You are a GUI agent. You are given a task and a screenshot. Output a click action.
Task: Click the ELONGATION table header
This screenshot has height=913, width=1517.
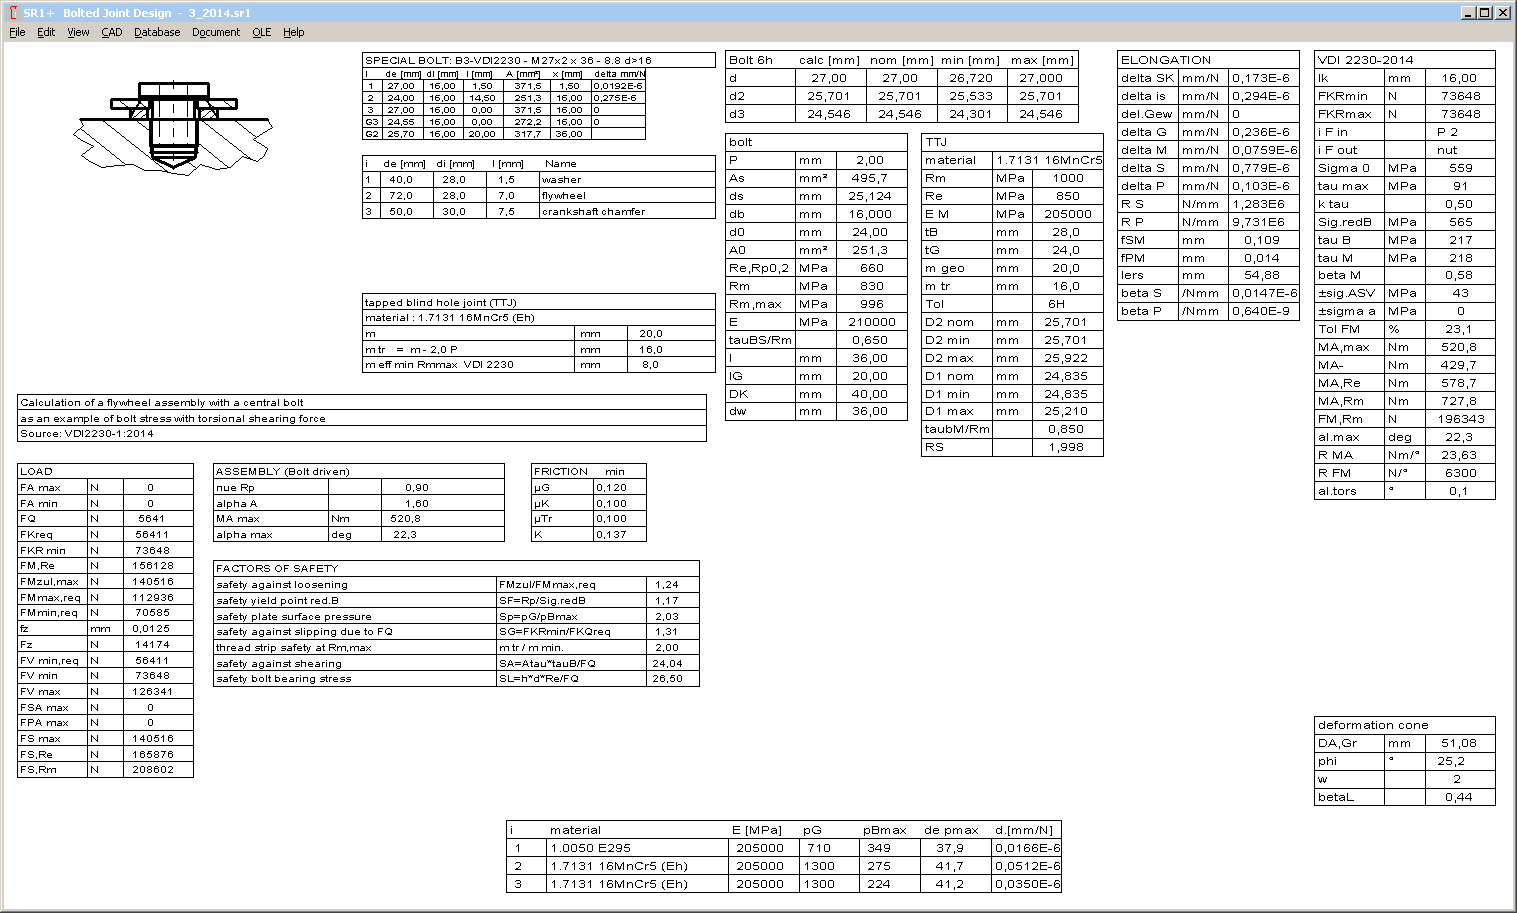[1166, 60]
